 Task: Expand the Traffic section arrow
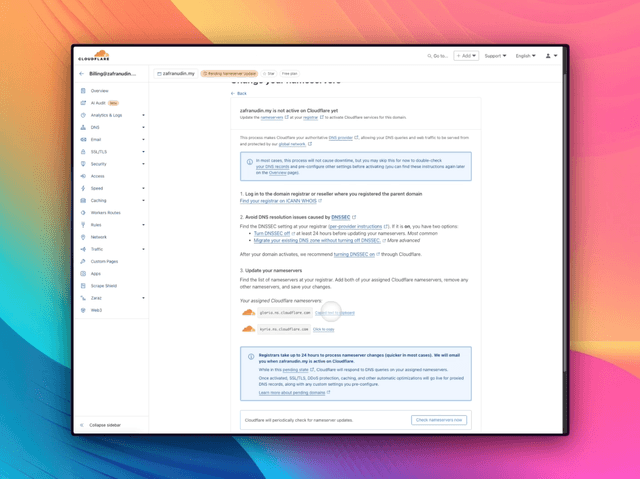tap(143, 249)
